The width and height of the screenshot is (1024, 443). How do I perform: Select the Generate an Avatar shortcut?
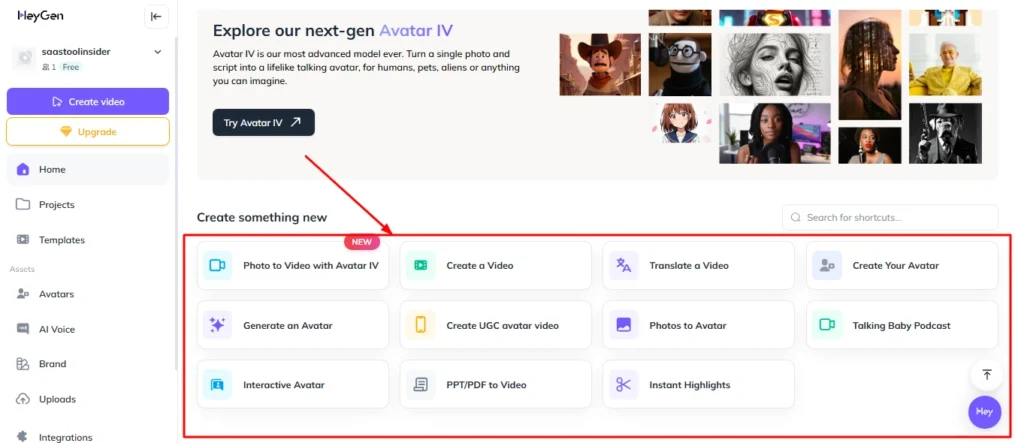tap(293, 325)
